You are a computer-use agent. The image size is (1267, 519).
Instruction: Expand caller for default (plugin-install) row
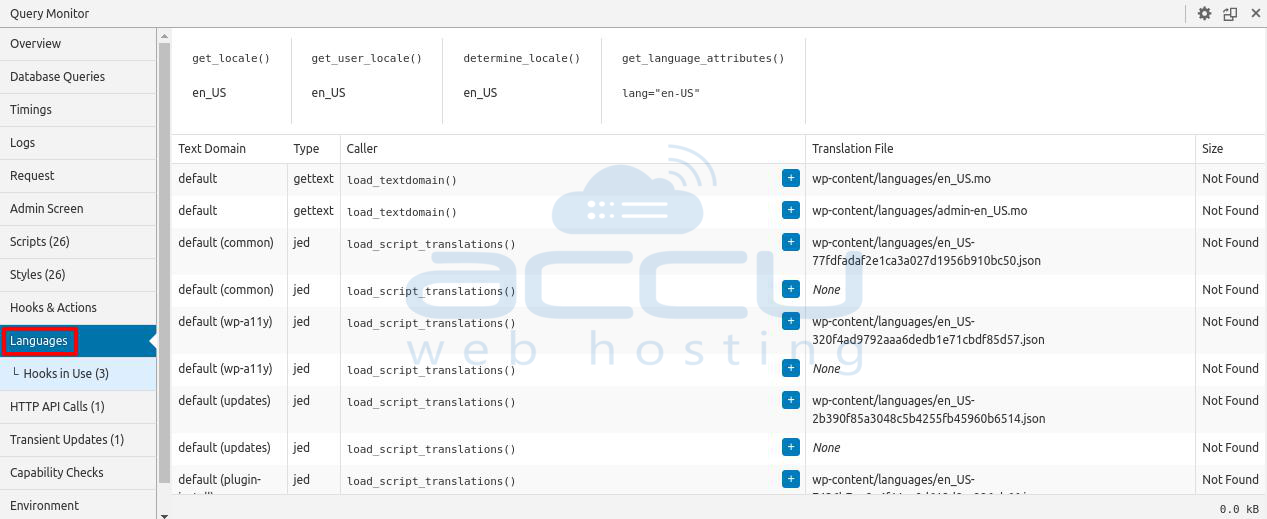(x=791, y=479)
